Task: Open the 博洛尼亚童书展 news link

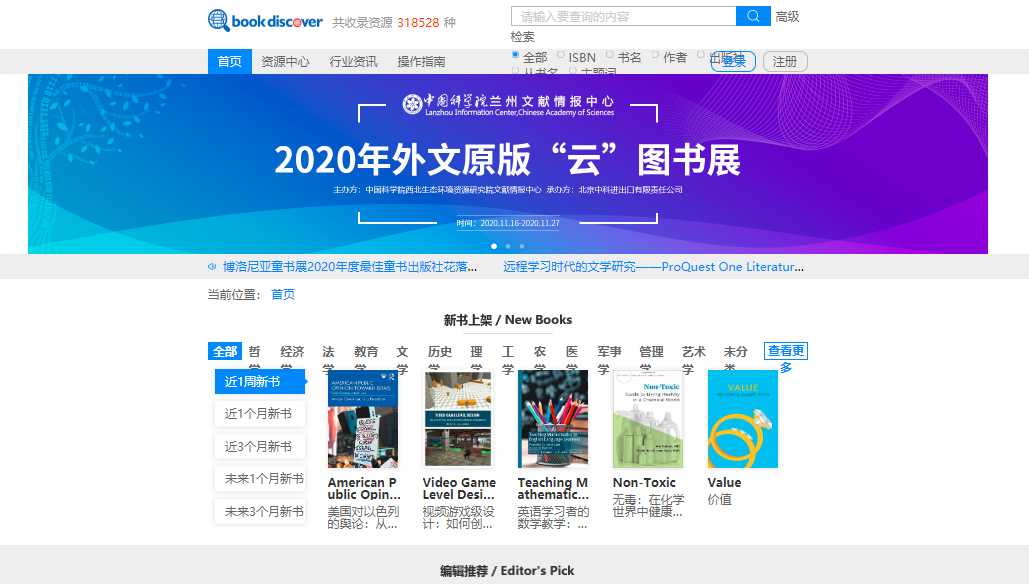Action: (350, 267)
